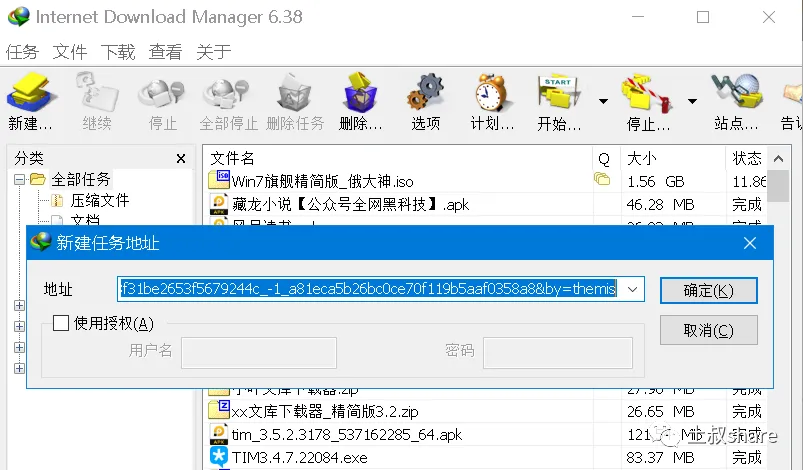Open Options (选项) gear icon

click(x=426, y=101)
